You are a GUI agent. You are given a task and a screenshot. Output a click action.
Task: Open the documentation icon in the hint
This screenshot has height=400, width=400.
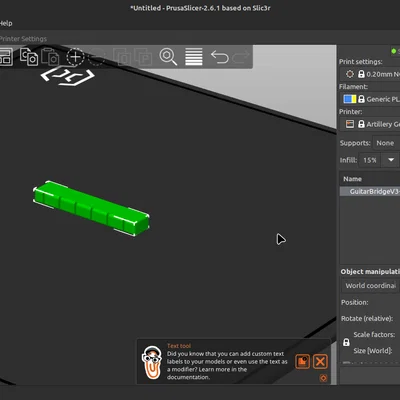(x=303, y=362)
